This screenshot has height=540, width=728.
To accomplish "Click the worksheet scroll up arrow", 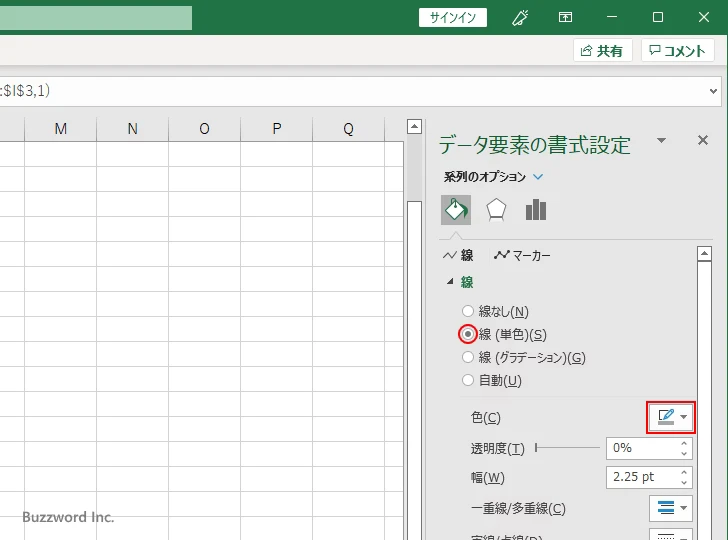I will [414, 126].
